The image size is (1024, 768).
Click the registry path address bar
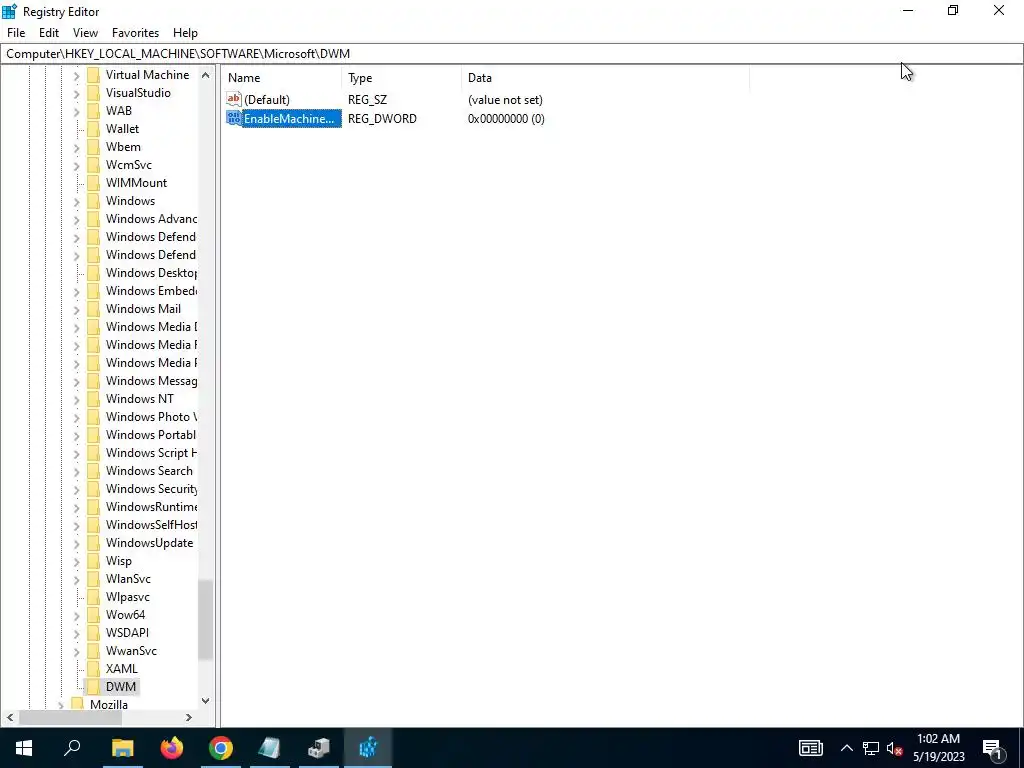(511, 54)
